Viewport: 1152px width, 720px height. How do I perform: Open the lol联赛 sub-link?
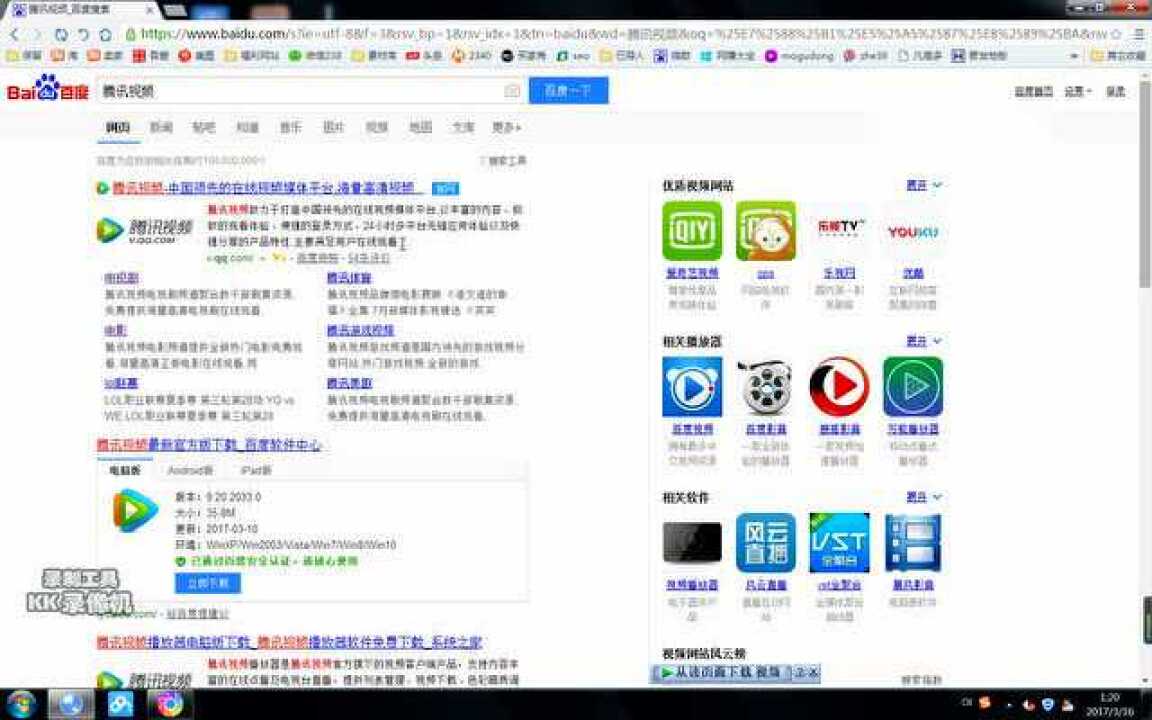pyautogui.click(x=121, y=383)
